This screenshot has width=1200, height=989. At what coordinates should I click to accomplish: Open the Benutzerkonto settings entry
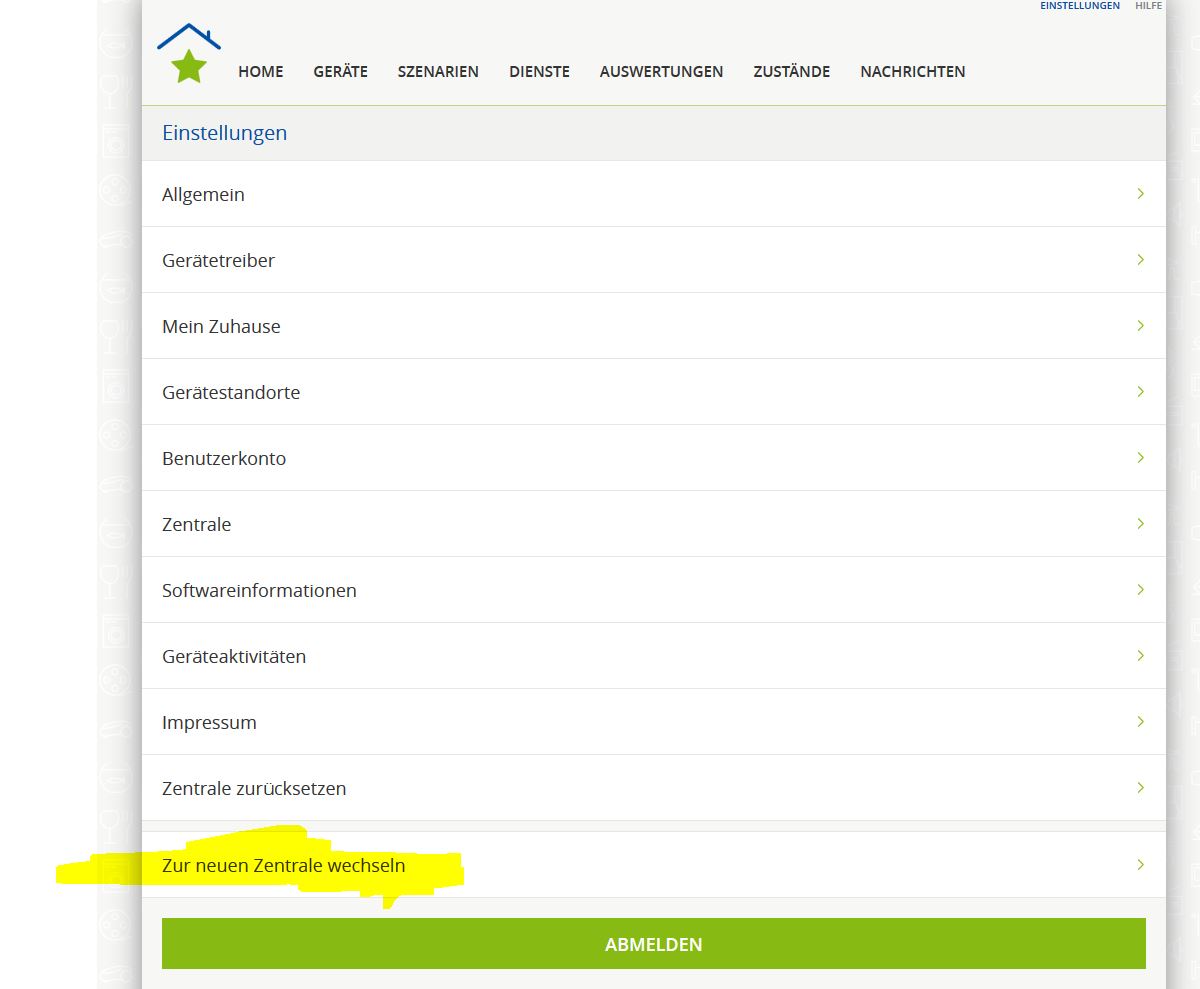coord(224,458)
